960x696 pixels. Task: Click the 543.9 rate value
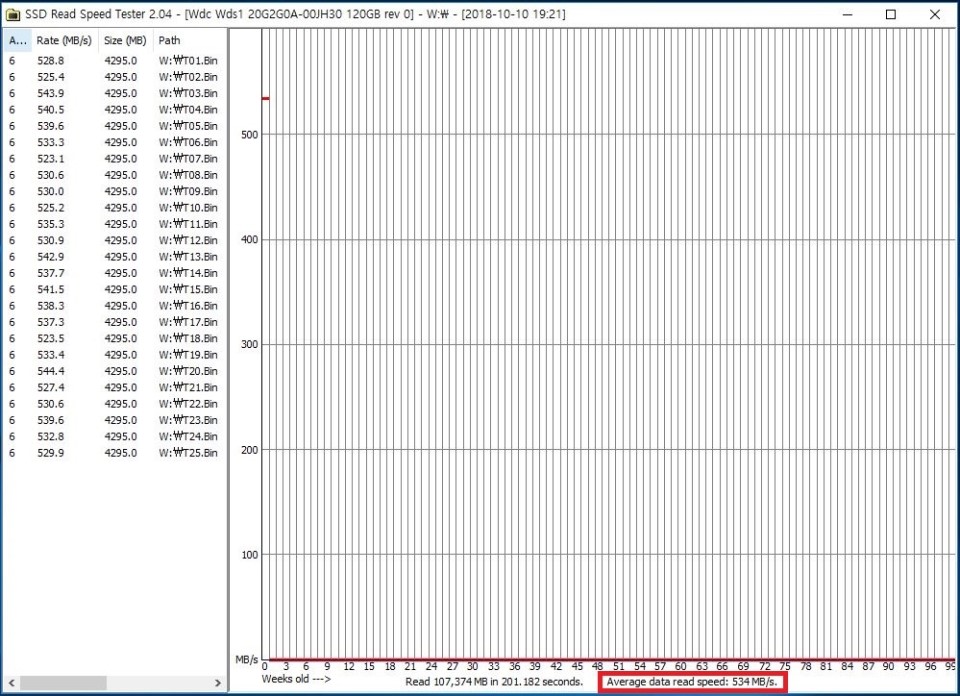tap(50, 93)
